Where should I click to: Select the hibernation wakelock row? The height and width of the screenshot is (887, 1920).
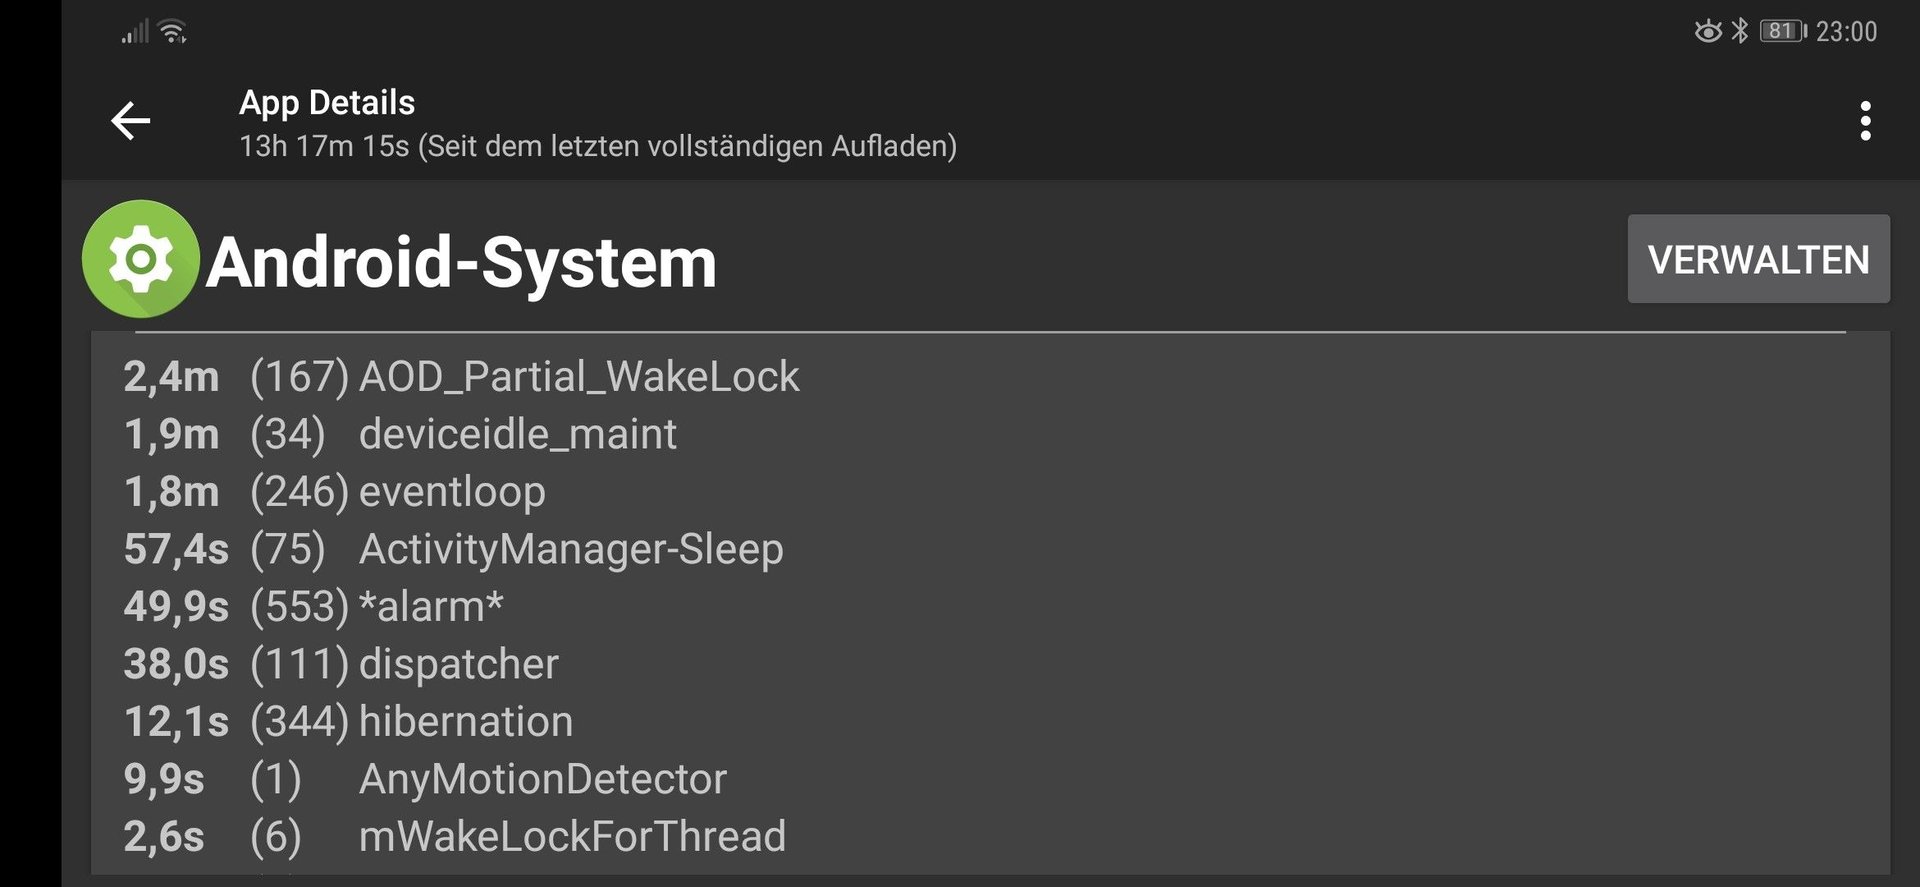point(990,722)
